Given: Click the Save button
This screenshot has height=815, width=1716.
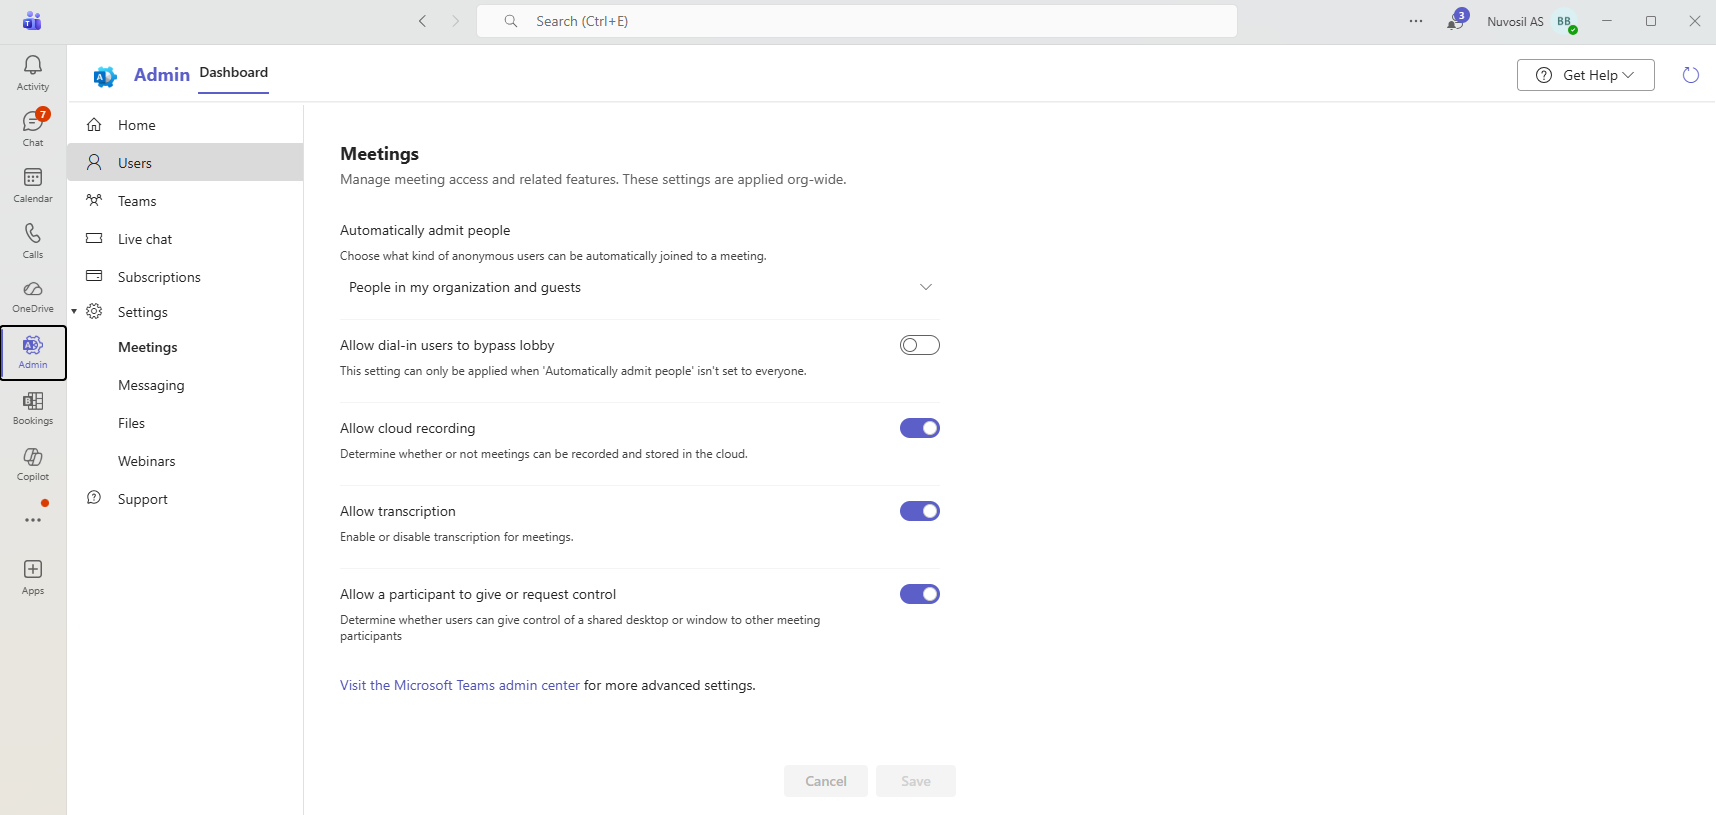Looking at the screenshot, I should [916, 781].
